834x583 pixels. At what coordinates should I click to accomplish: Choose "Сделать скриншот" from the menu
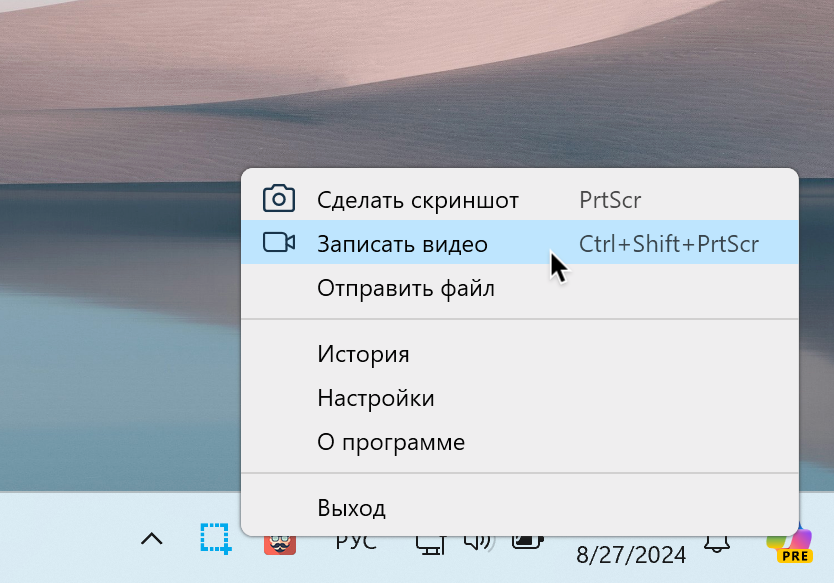tap(418, 199)
